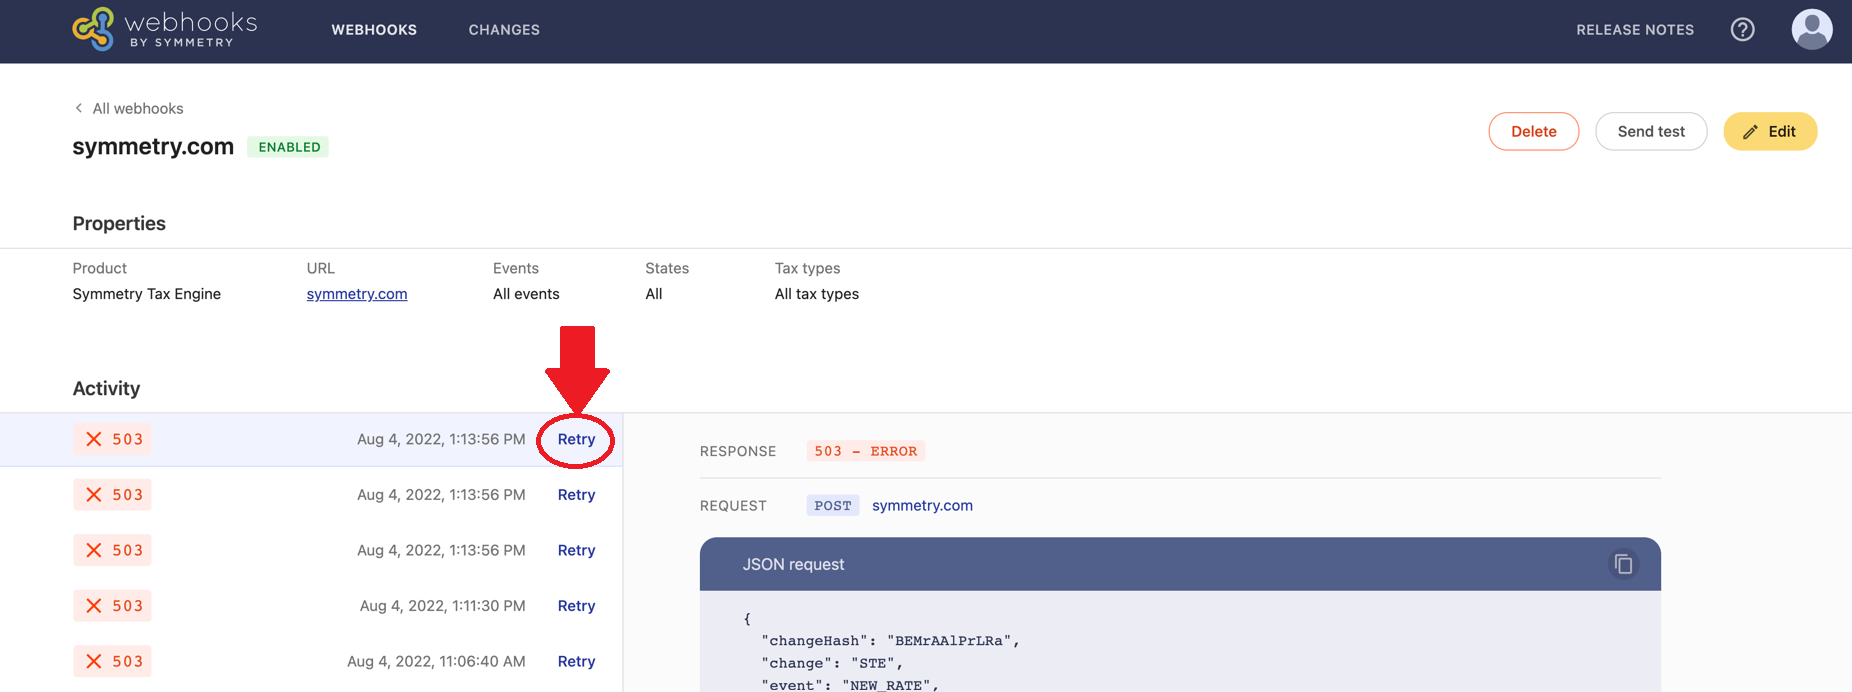Click the Send test button
The width and height of the screenshot is (1852, 692).
tap(1651, 131)
